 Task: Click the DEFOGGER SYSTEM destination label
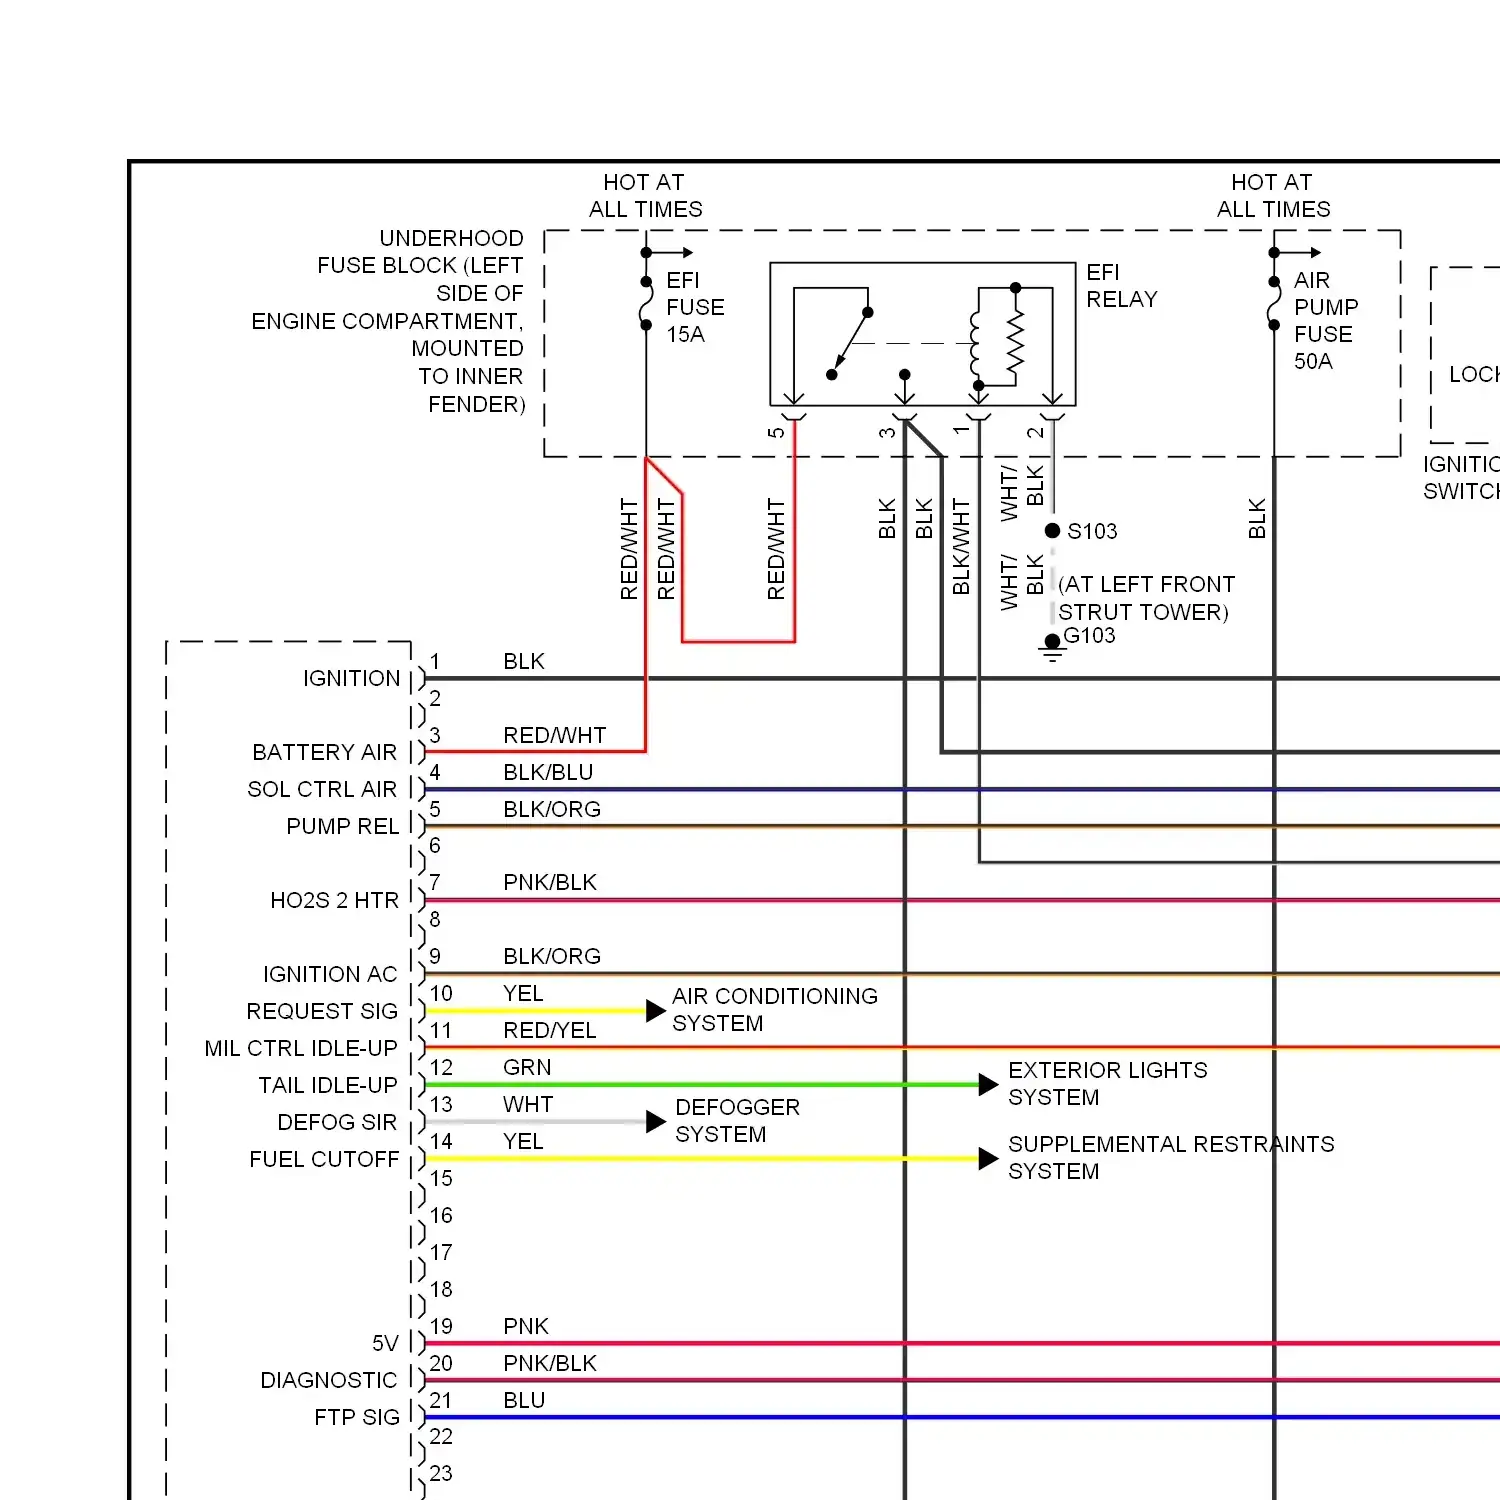point(737,1121)
